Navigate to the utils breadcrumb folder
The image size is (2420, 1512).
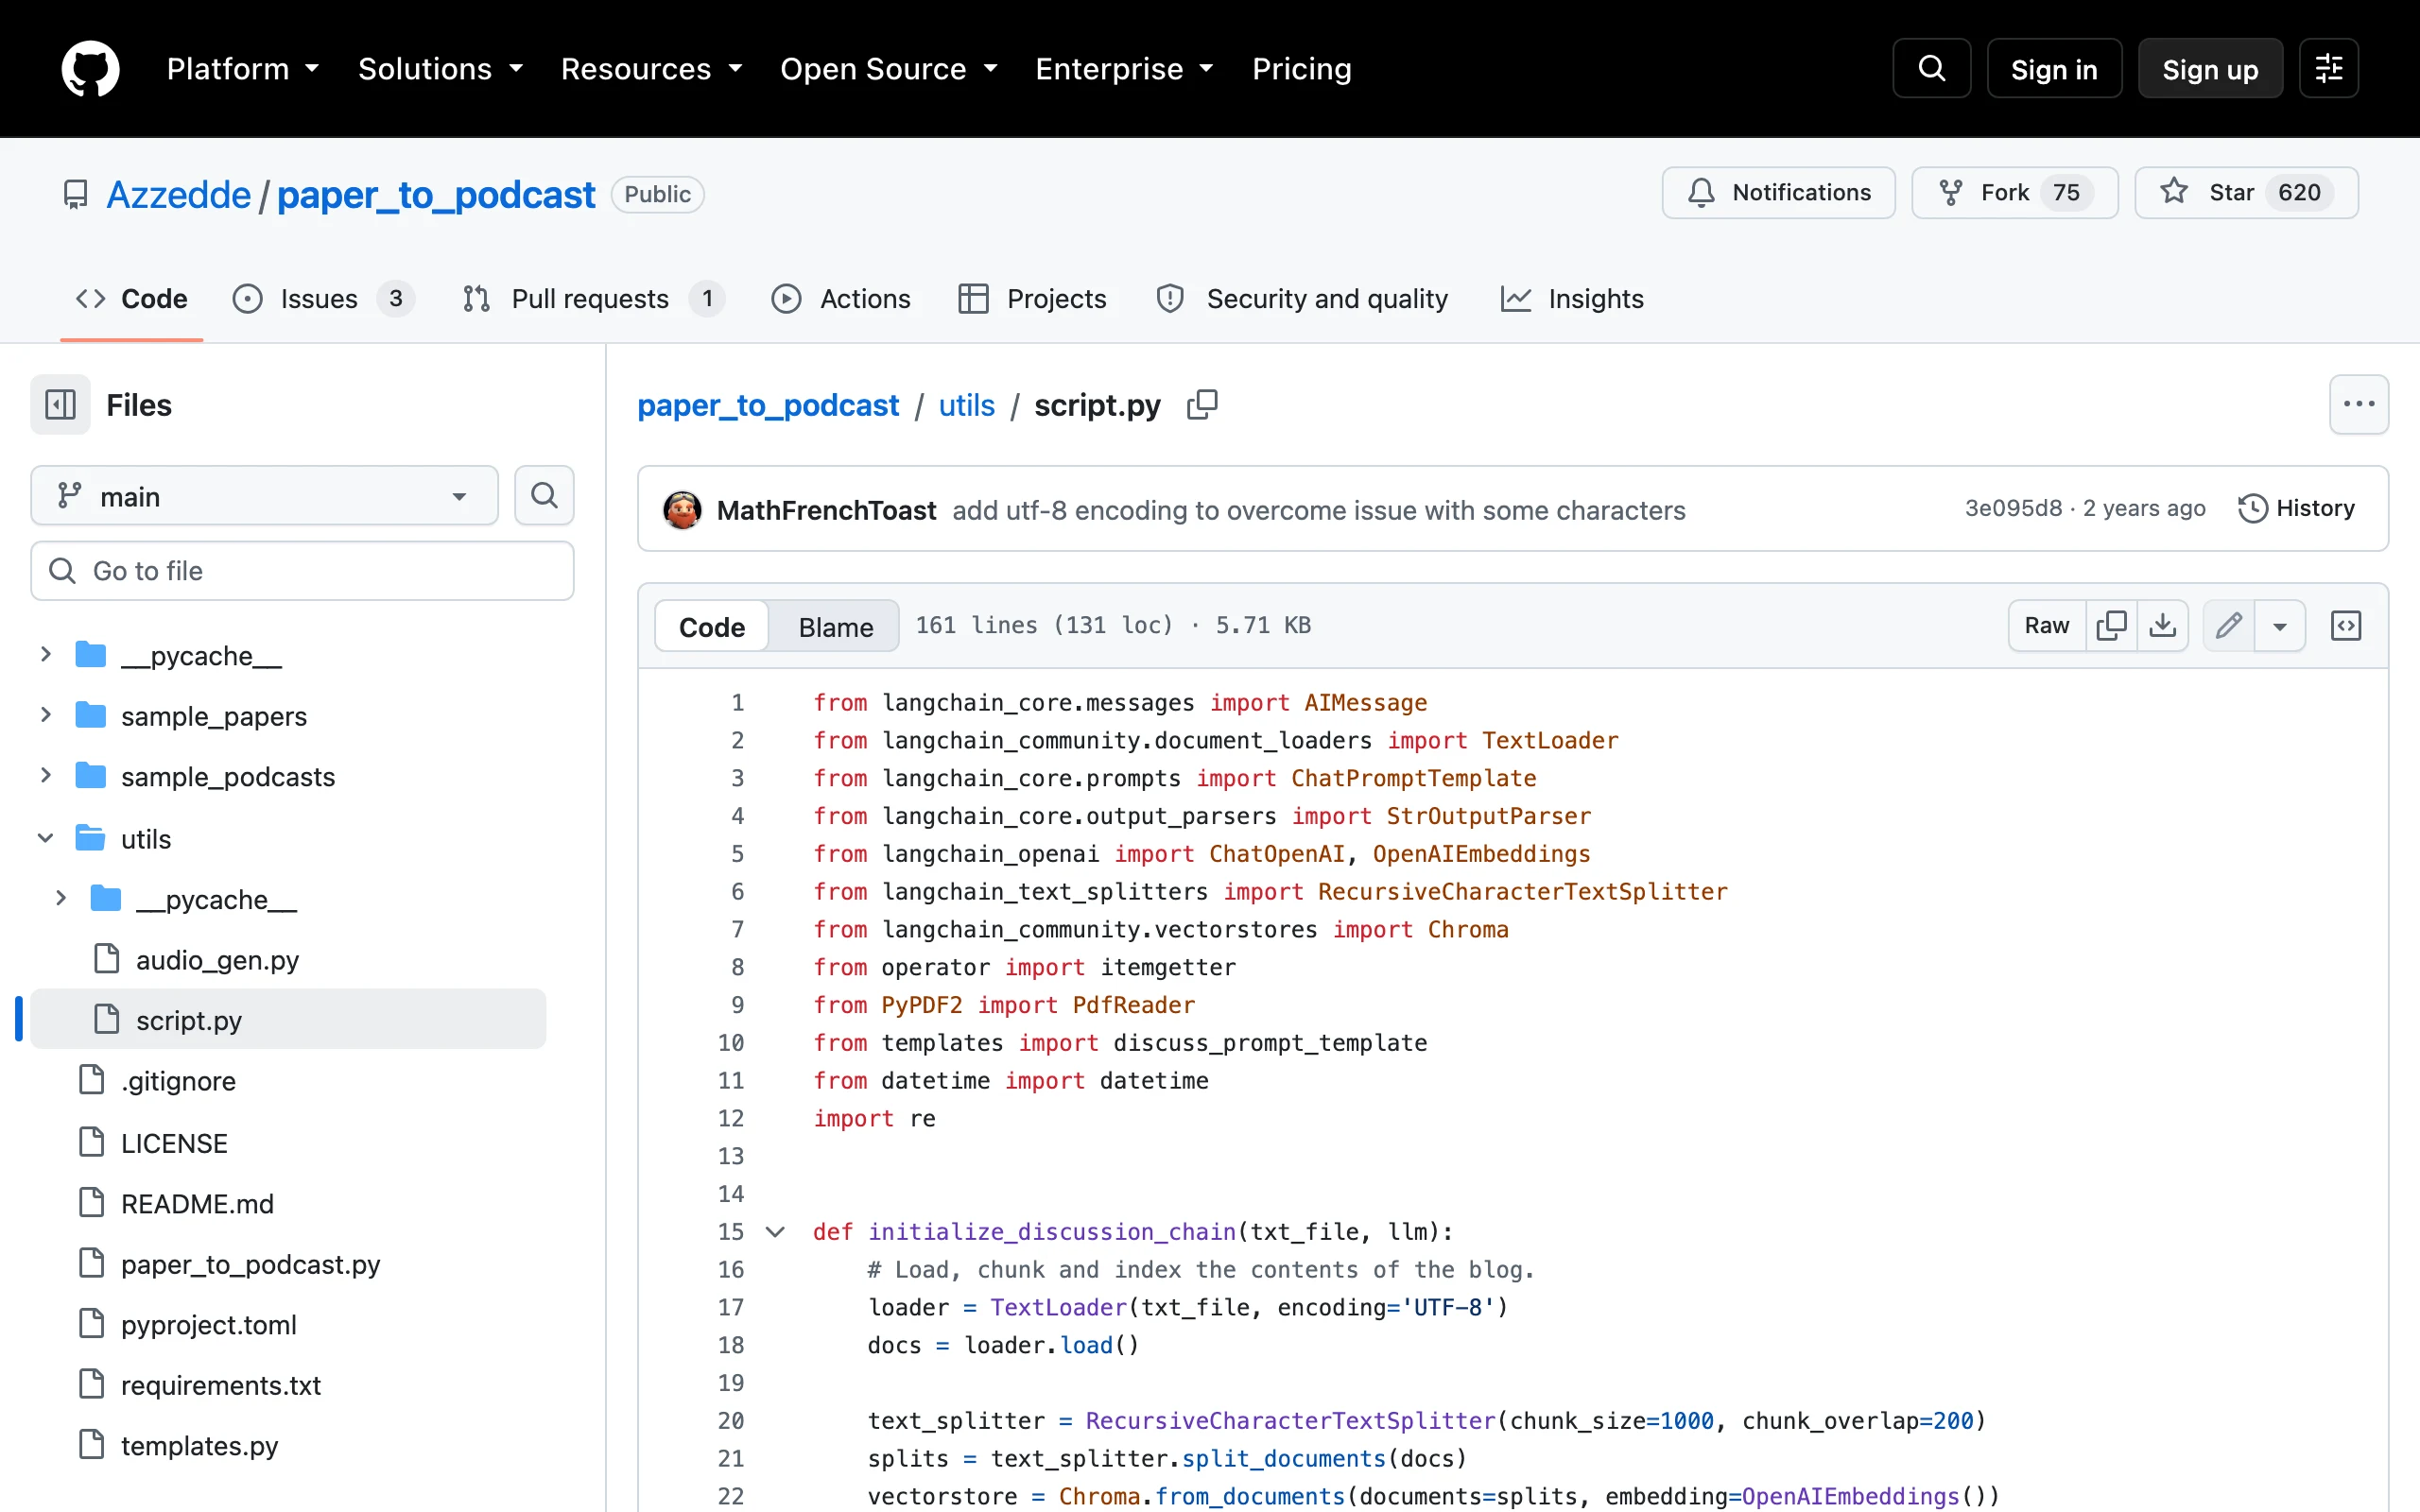click(966, 405)
